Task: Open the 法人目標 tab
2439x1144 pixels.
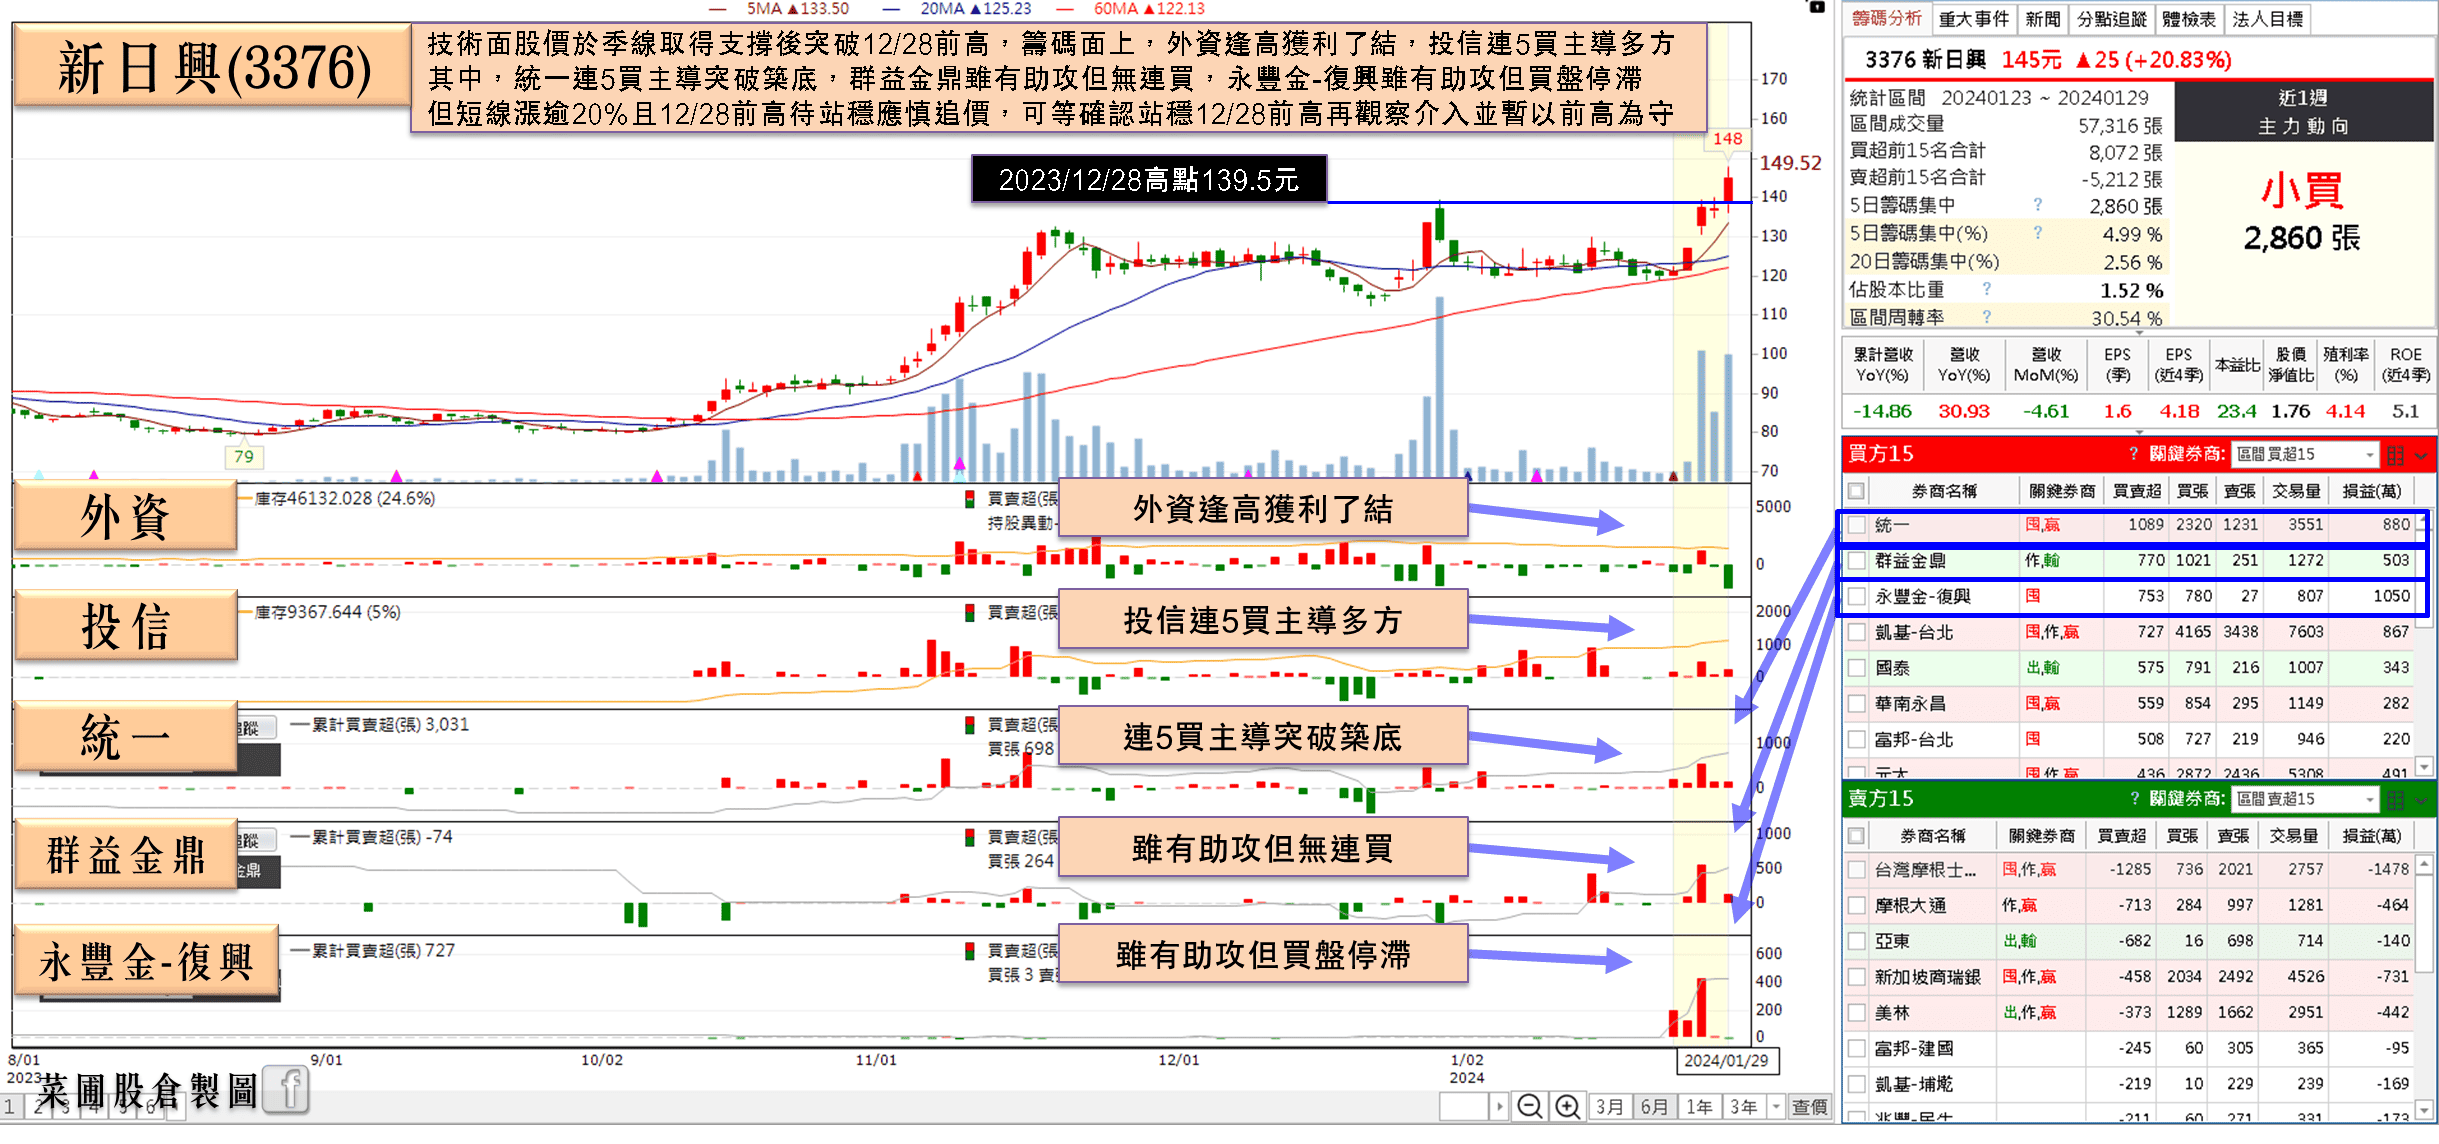Action: pos(2268,18)
